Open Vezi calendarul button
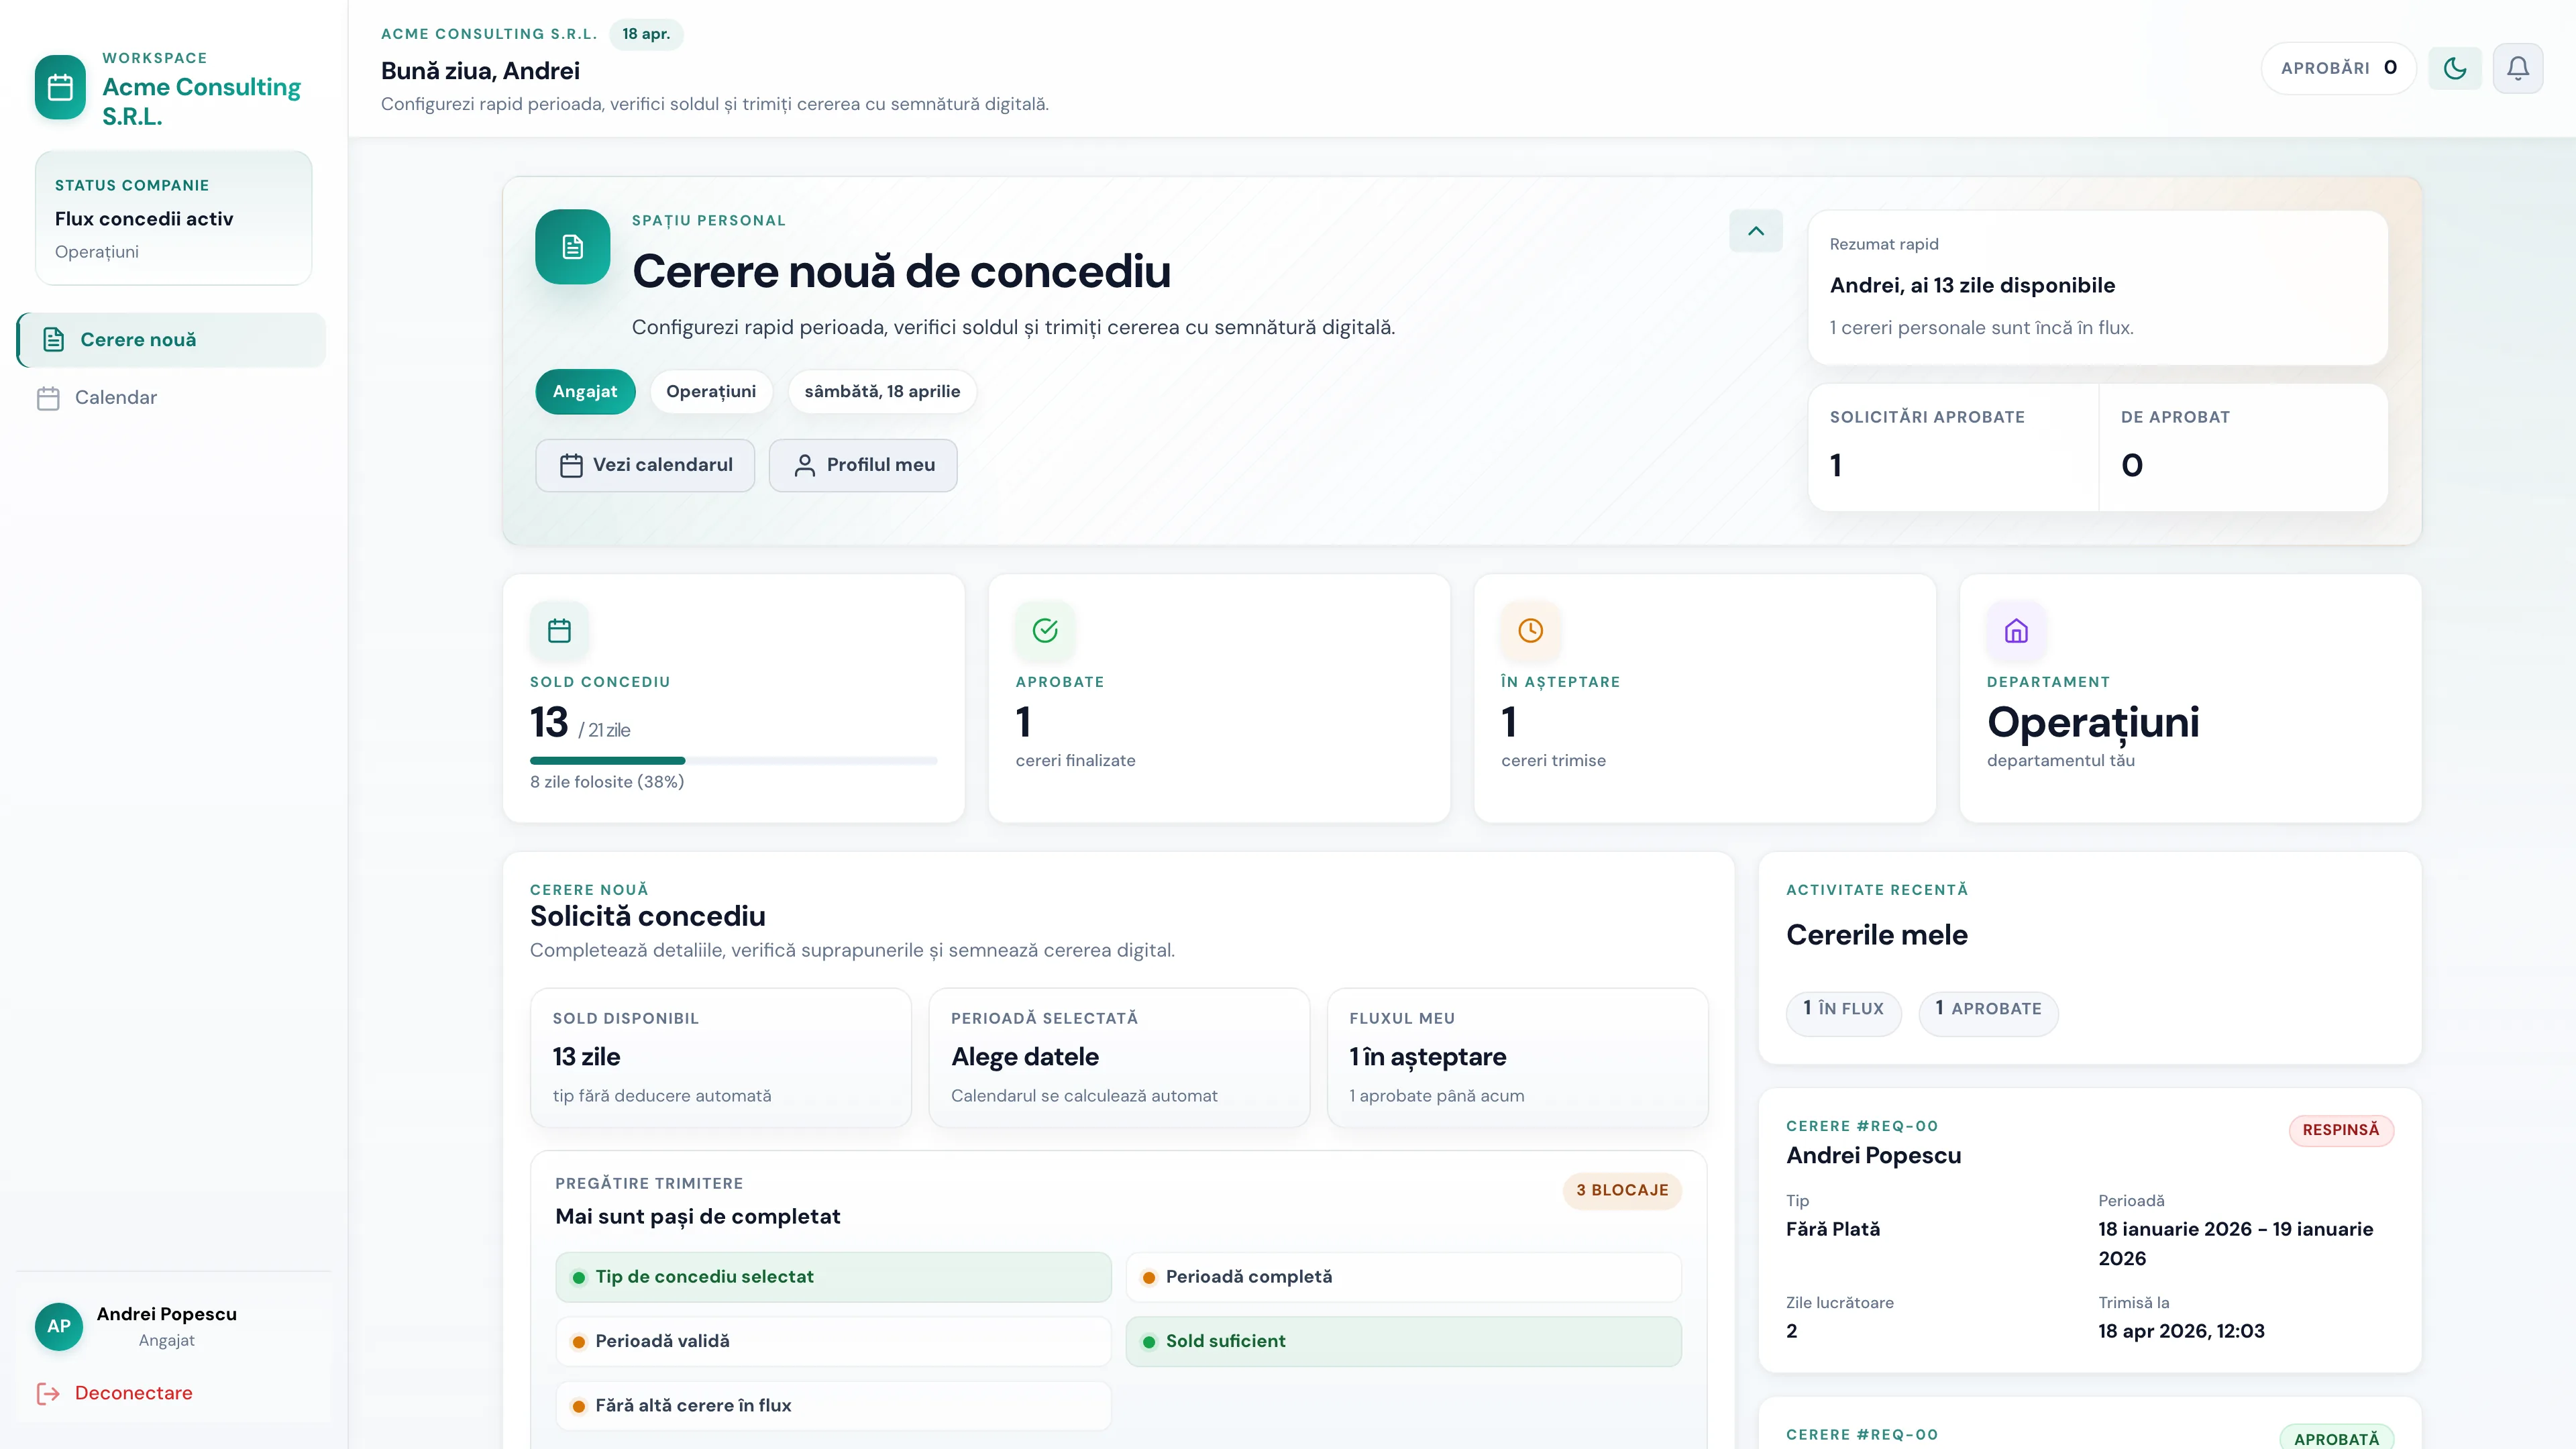2576x1449 pixels. pos(645,465)
